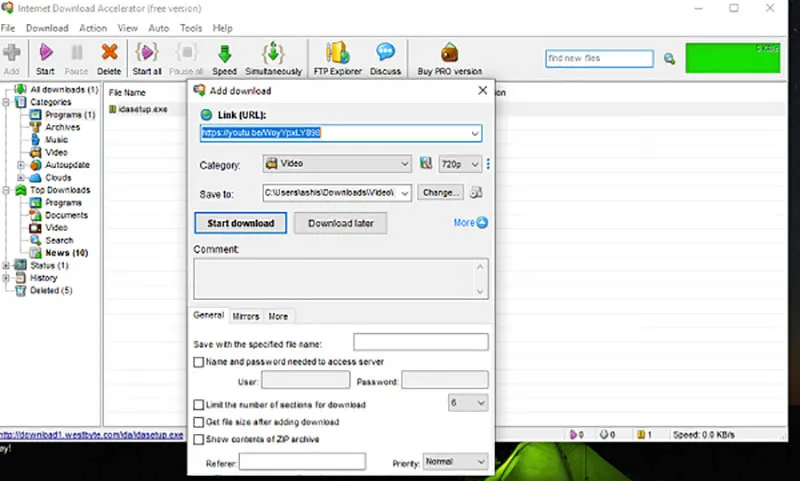Screen dimensions: 800x481
Task: Enable Limit the number of sections checkbox
Action: (x=198, y=405)
